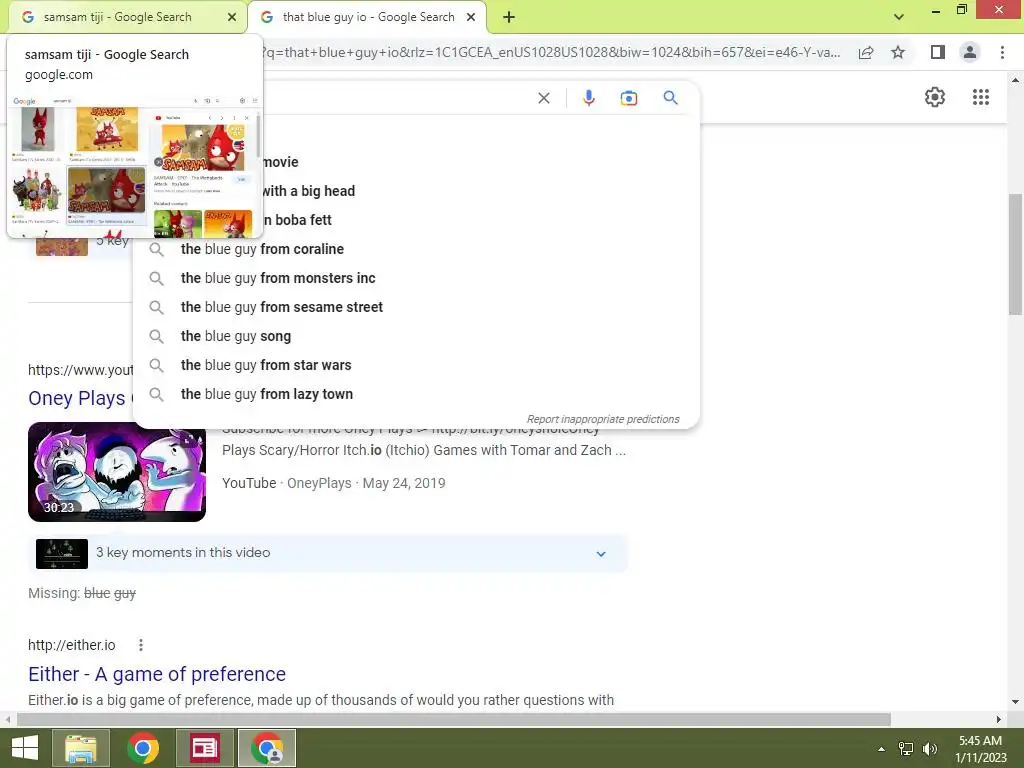This screenshot has width=1024, height=768.
Task: Open File Explorer from taskbar
Action: pos(81,748)
